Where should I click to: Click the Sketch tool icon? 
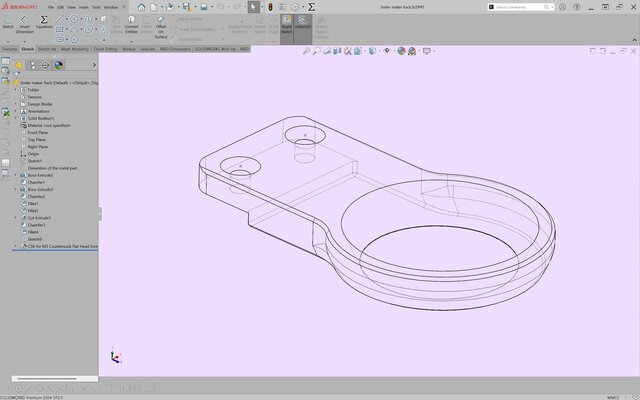coord(8,24)
